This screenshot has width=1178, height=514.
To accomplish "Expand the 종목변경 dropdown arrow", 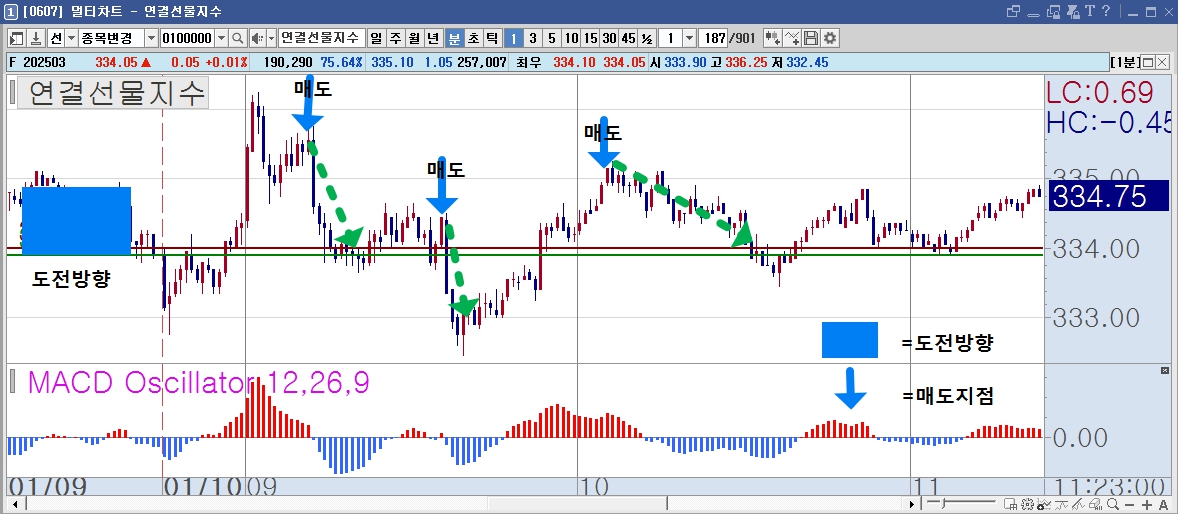I will [150, 38].
